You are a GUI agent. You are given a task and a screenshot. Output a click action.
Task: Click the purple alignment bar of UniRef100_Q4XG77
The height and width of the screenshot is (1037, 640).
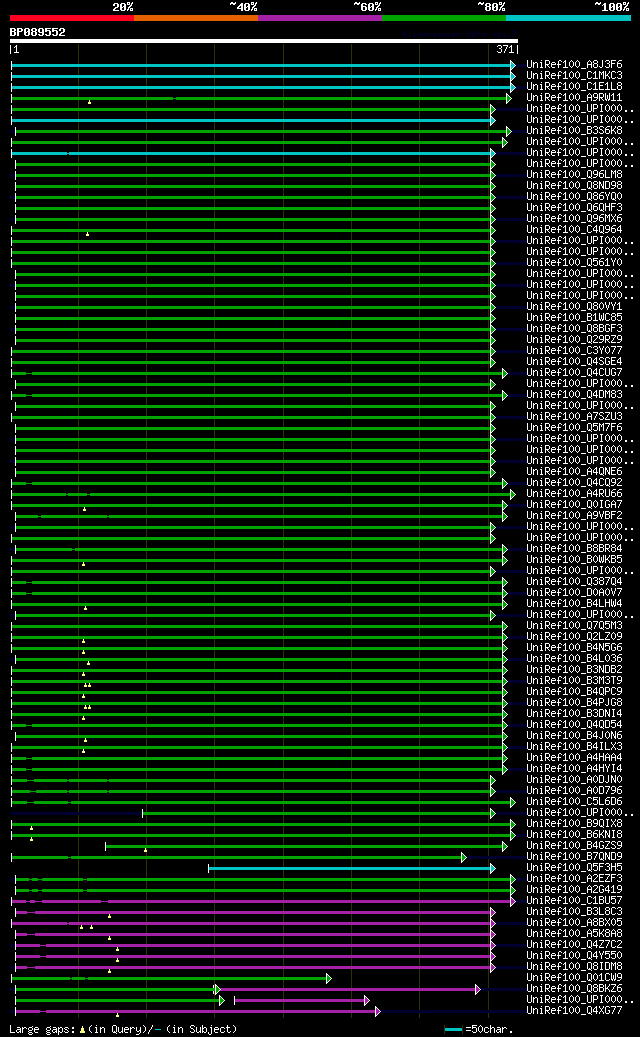point(198,1011)
